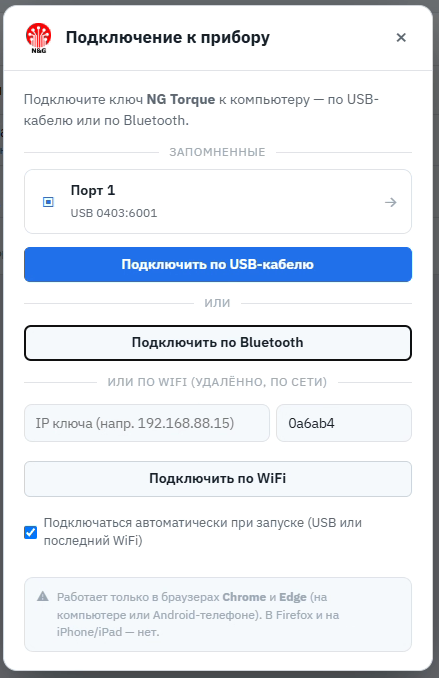The height and width of the screenshot is (678, 439).
Task: Click the Порт 1 device name
Action: pos(93,190)
